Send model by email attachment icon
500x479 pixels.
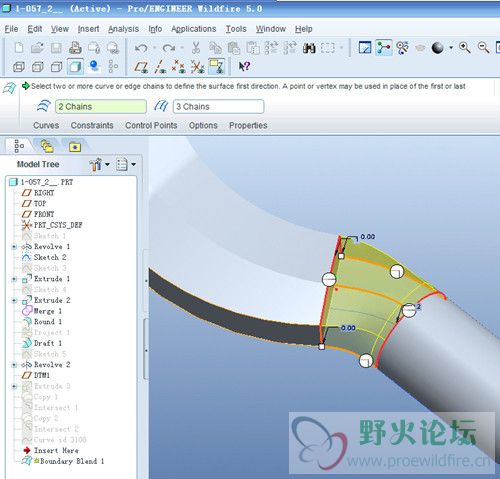click(x=94, y=48)
